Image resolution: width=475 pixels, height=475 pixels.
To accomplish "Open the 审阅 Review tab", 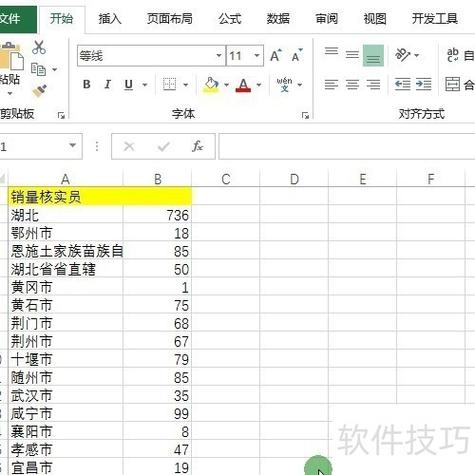I will (x=327, y=19).
